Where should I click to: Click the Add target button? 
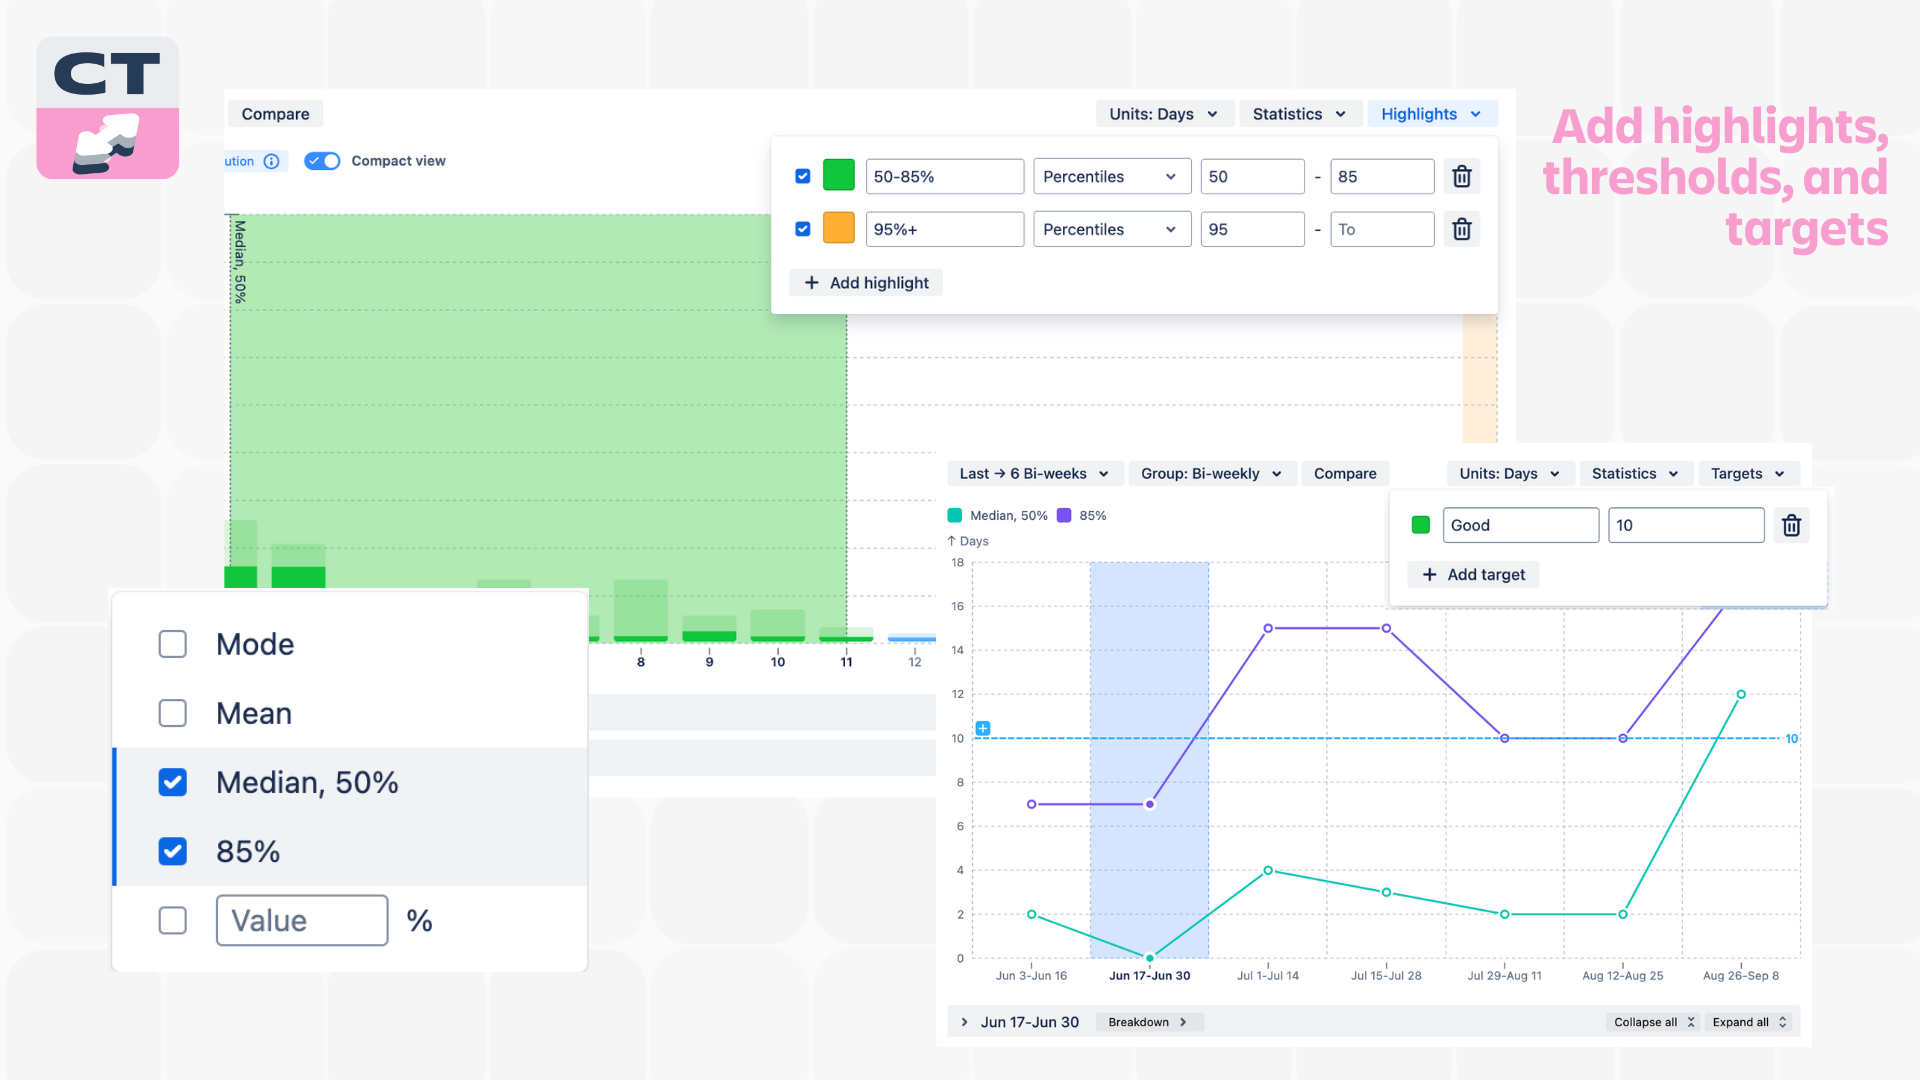[x=1472, y=574]
